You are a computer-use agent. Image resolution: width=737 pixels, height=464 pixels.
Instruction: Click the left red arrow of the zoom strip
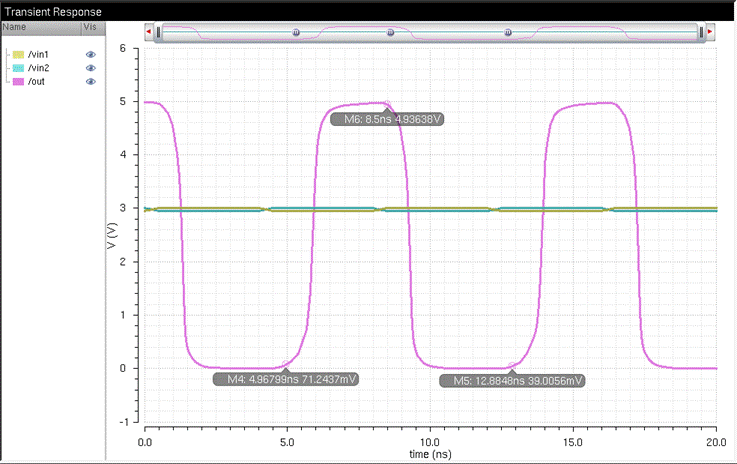(149, 31)
